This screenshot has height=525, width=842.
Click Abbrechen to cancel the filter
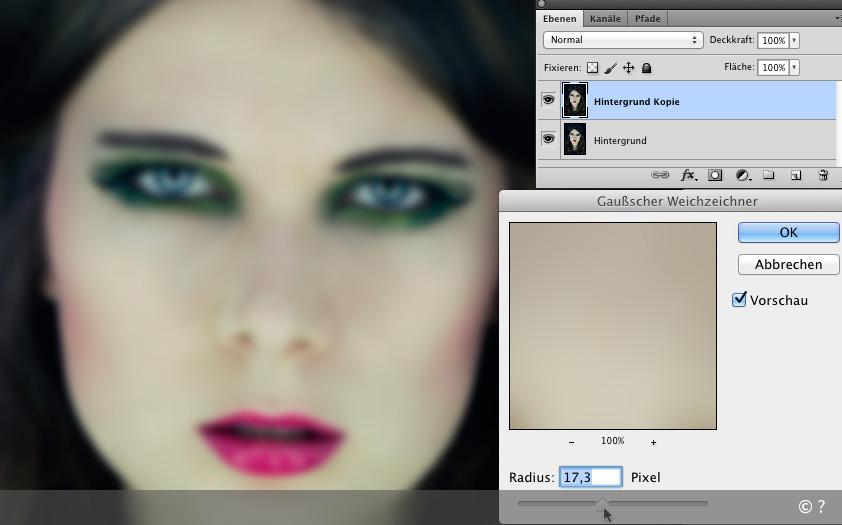point(788,264)
